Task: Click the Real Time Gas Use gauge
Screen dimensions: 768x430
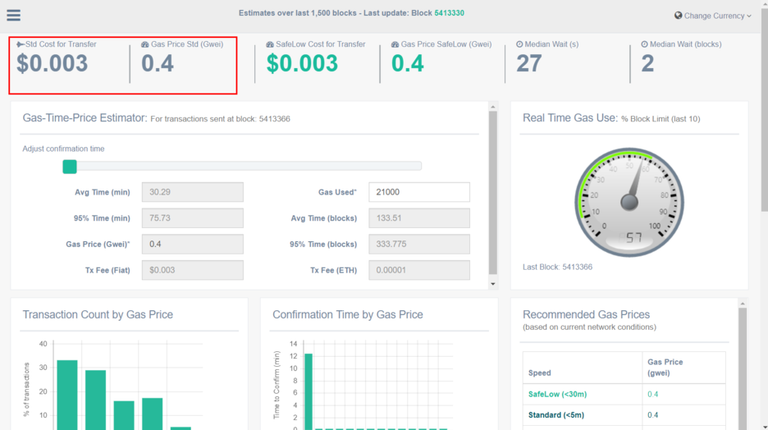Action: 629,199
